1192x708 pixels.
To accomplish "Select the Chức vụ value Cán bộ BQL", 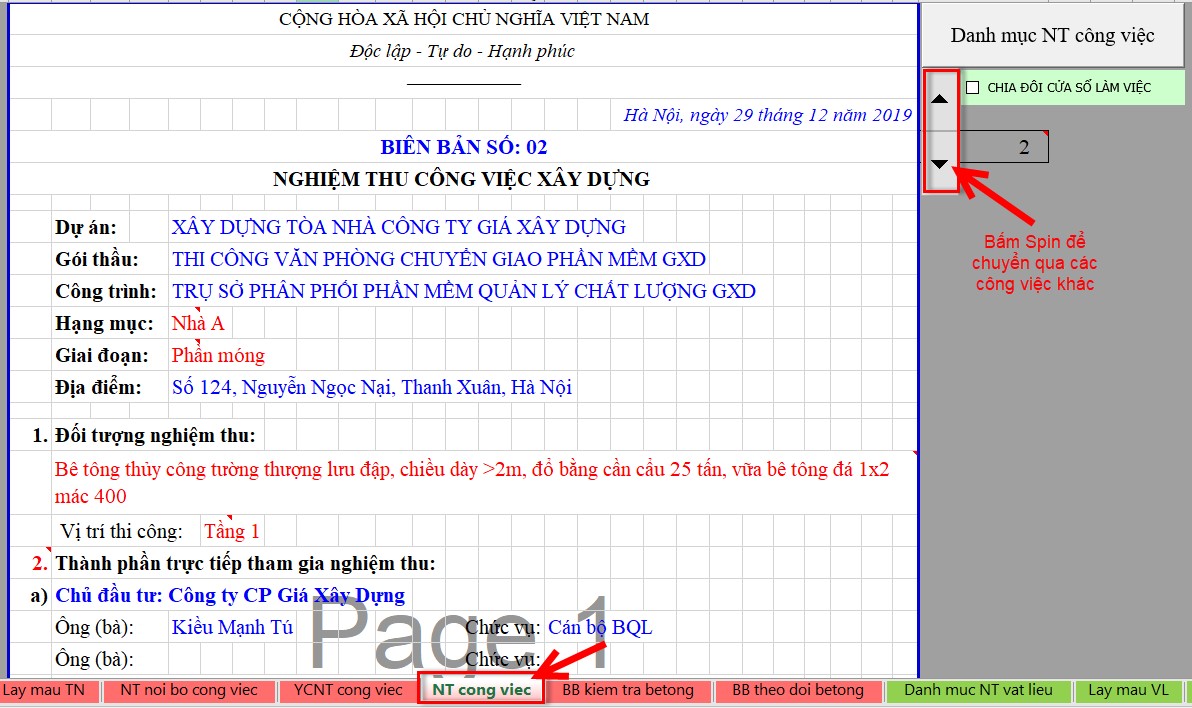I will (x=600, y=627).
